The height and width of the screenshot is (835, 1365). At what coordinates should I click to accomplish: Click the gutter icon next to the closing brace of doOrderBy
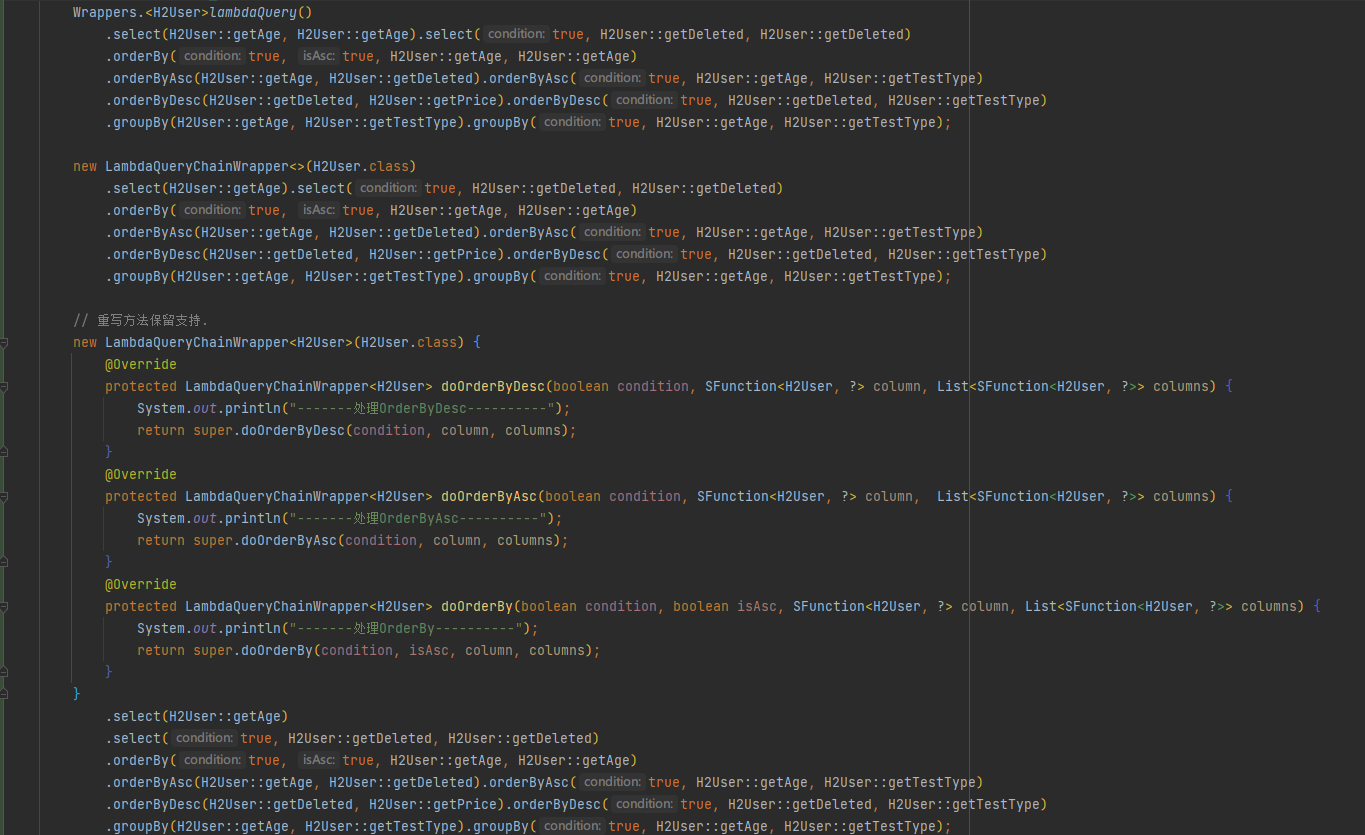[x=5, y=671]
